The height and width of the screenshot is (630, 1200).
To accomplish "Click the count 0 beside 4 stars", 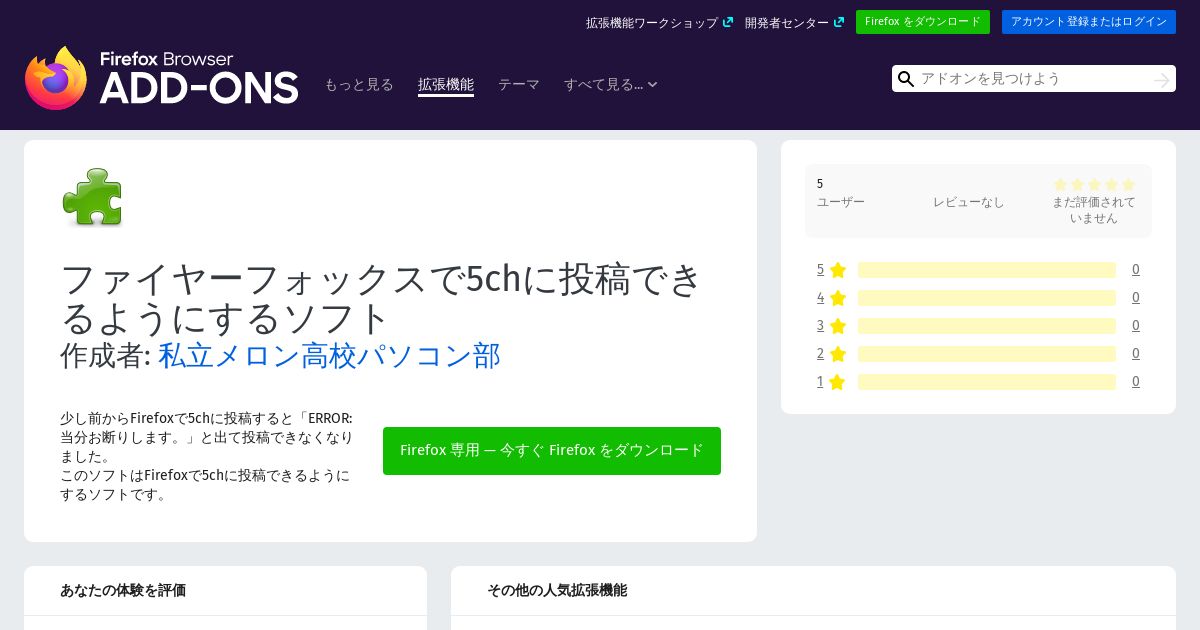I will tap(1136, 298).
